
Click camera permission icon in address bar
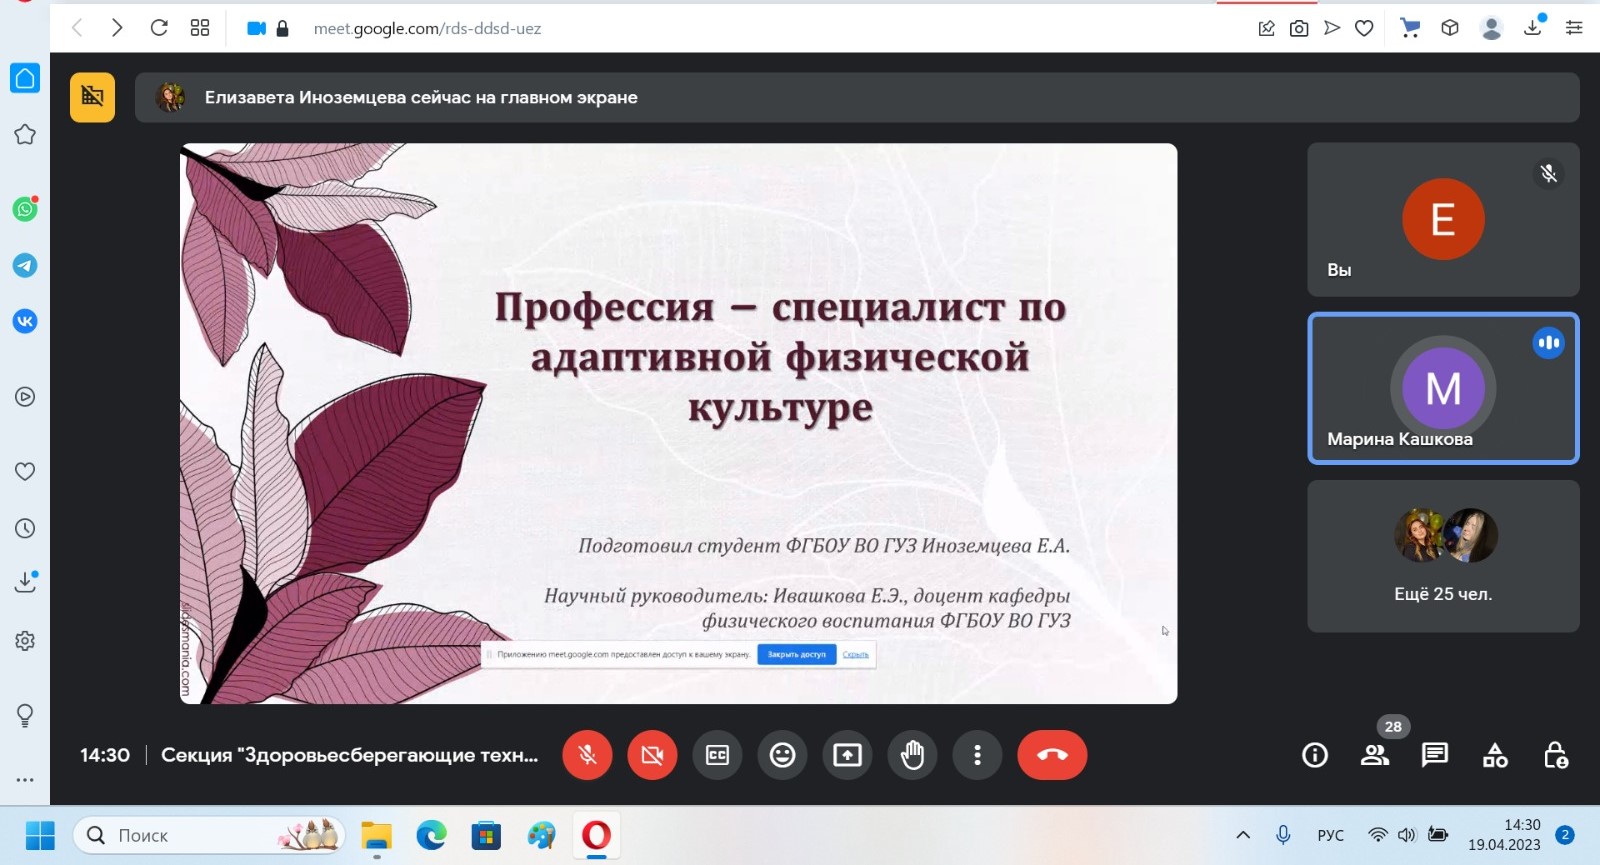tap(256, 29)
